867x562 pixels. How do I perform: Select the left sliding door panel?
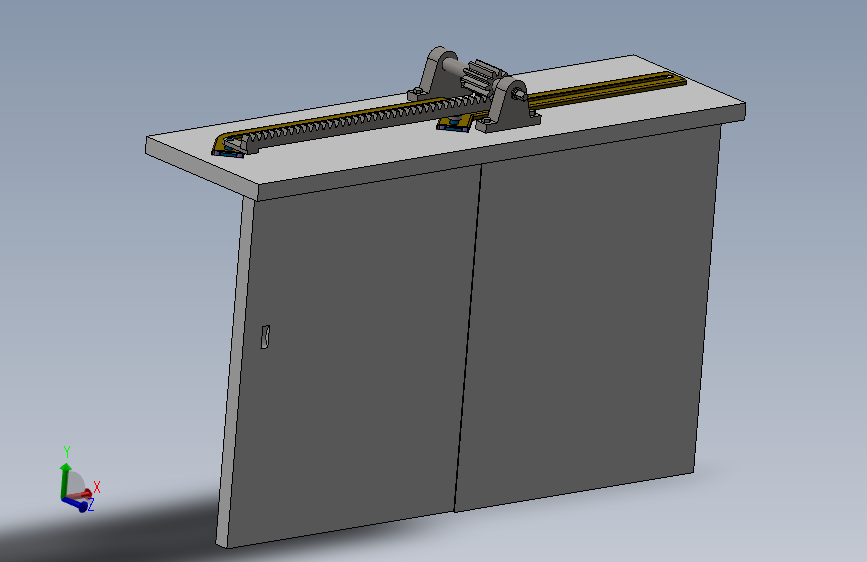click(x=354, y=354)
